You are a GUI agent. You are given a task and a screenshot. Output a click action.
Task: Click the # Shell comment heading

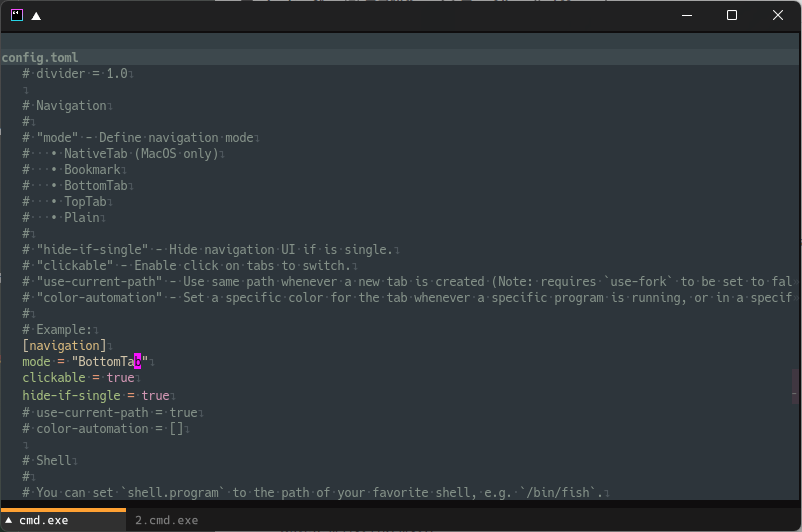47,460
